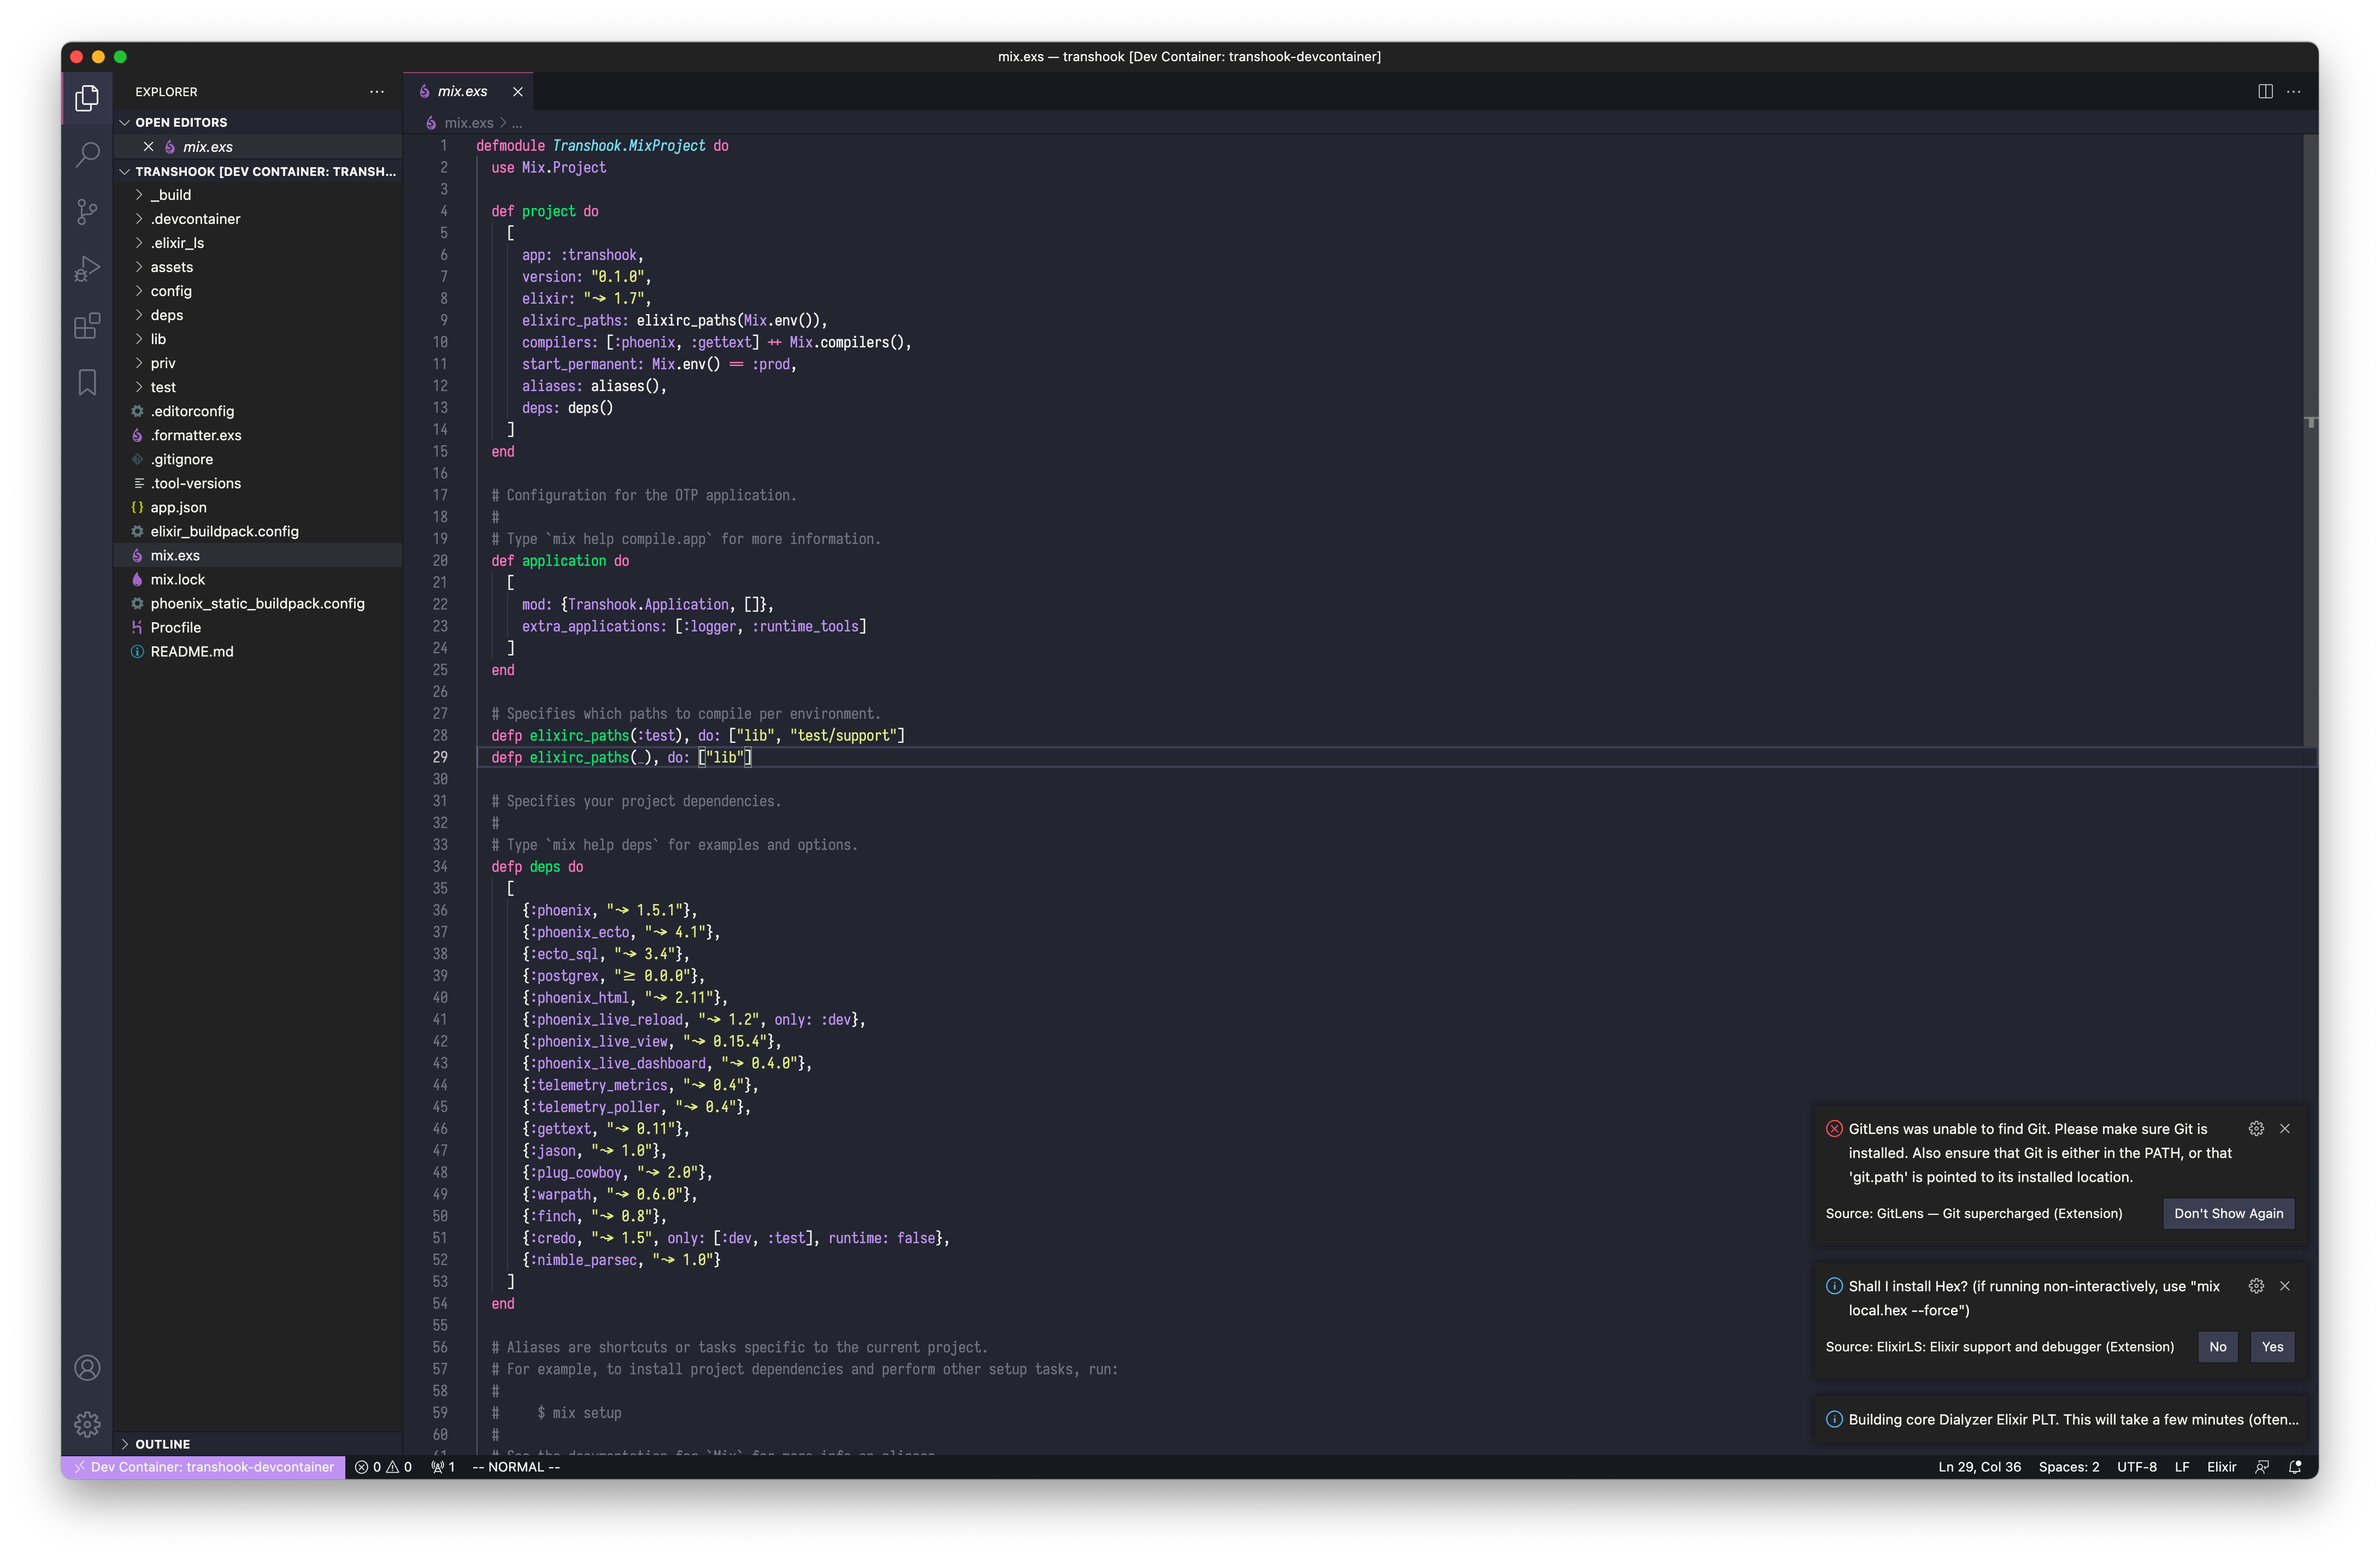Viewport: 2380px width, 1560px height.
Task: Open the Accounts icon in activity bar
Action: point(87,1367)
